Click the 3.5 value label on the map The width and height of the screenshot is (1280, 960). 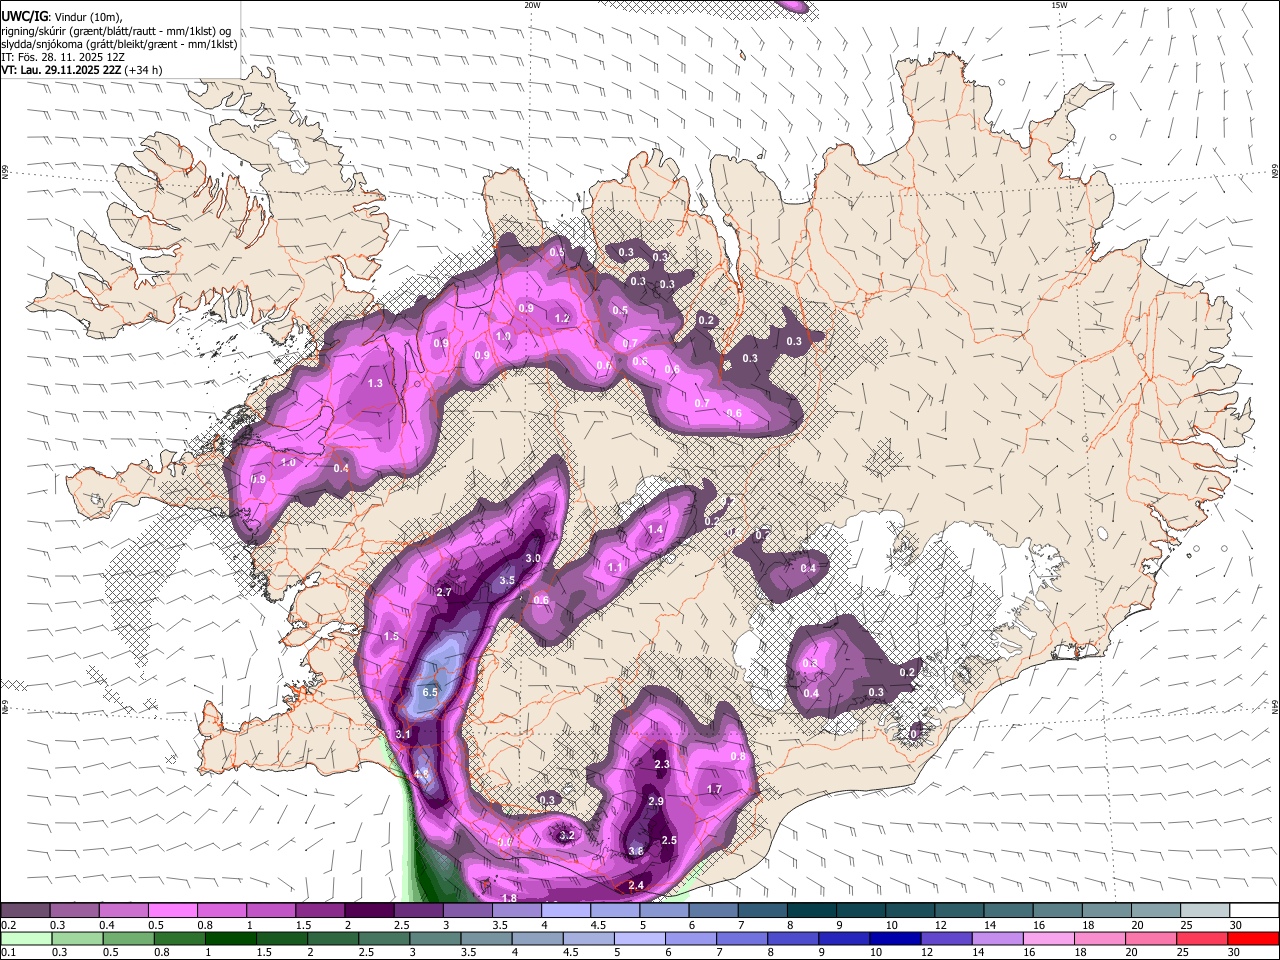point(507,580)
